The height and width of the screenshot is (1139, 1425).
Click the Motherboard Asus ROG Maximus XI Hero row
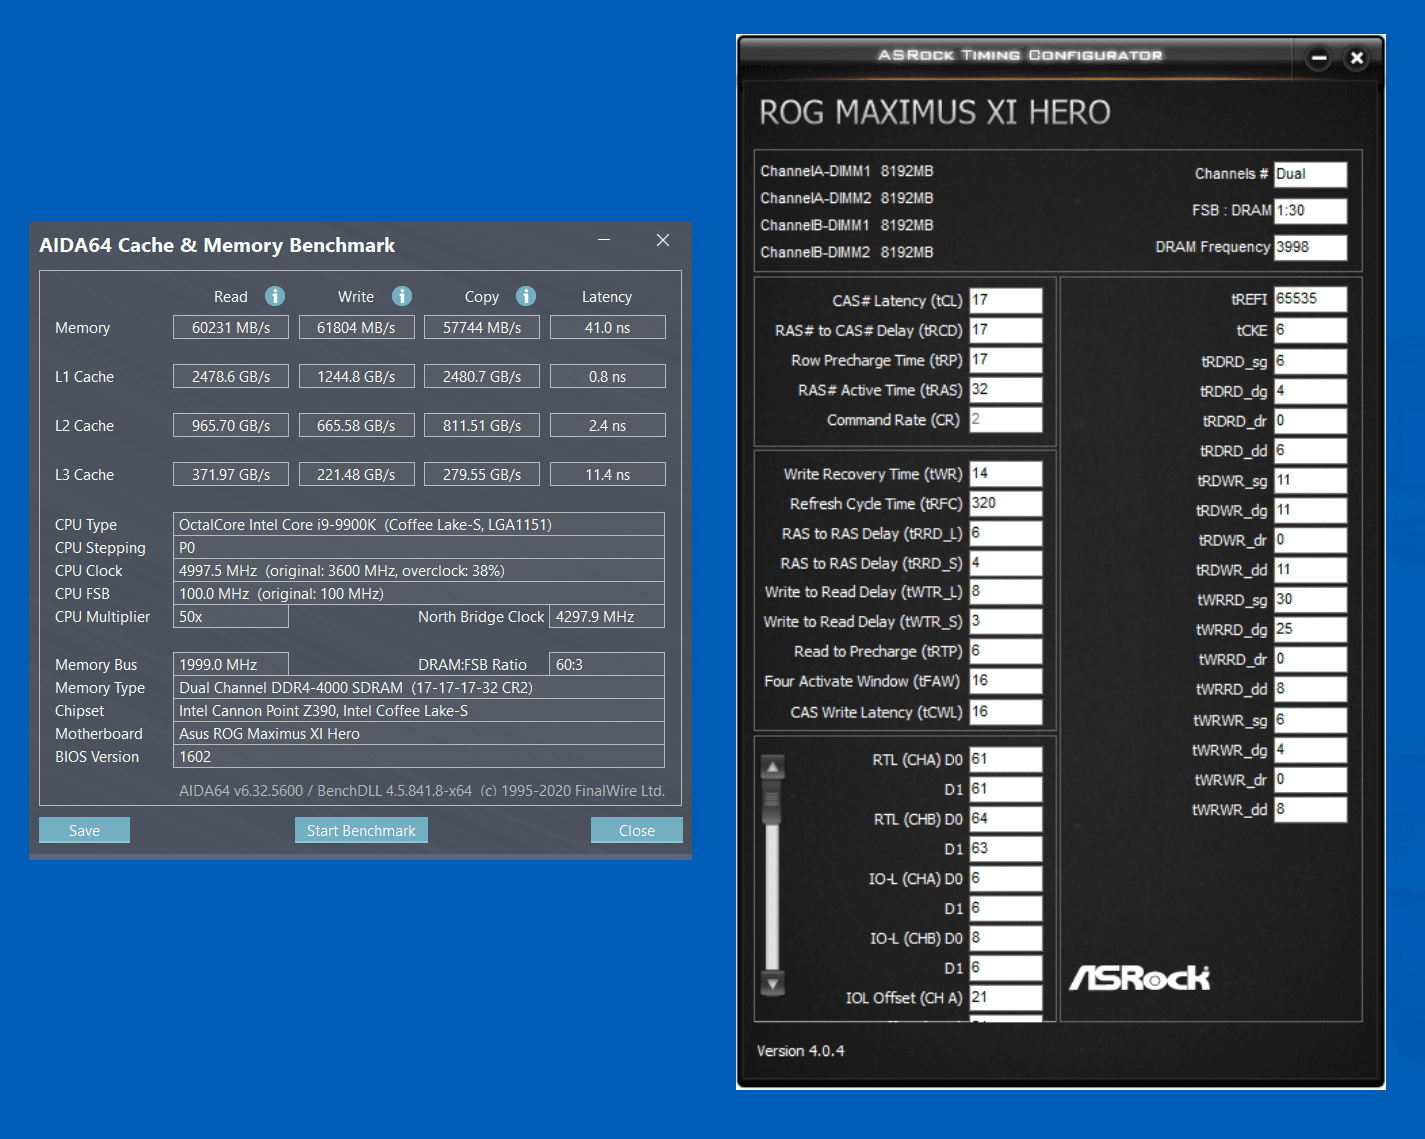click(419, 733)
